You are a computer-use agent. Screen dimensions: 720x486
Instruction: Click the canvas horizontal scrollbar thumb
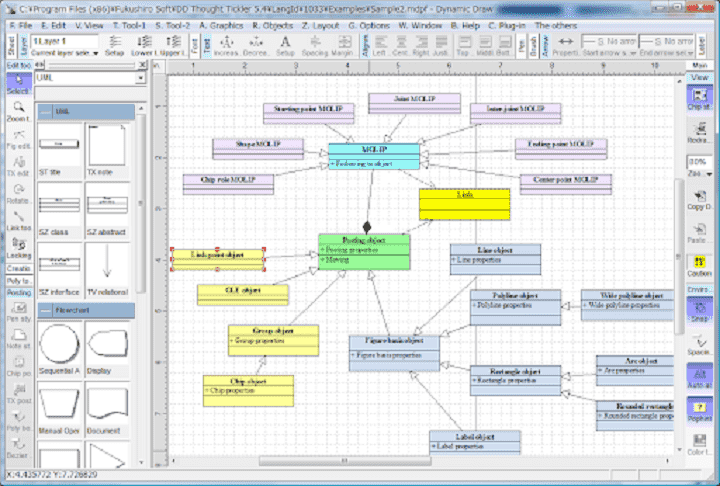coord(344,460)
